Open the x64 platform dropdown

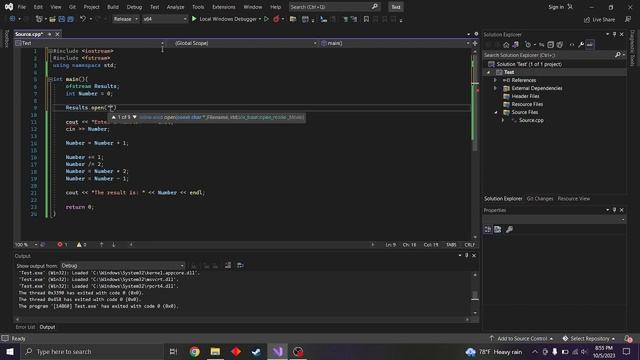pyautogui.click(x=165, y=19)
